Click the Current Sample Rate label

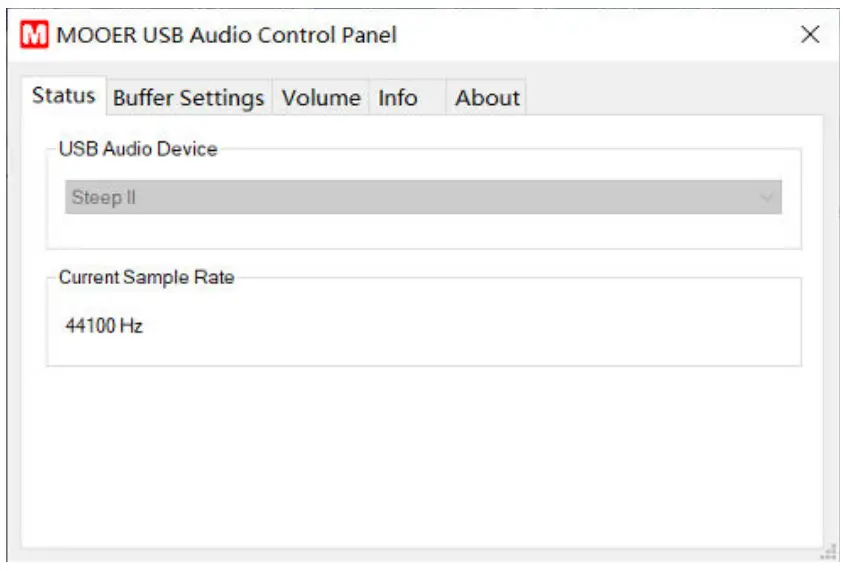(x=146, y=278)
